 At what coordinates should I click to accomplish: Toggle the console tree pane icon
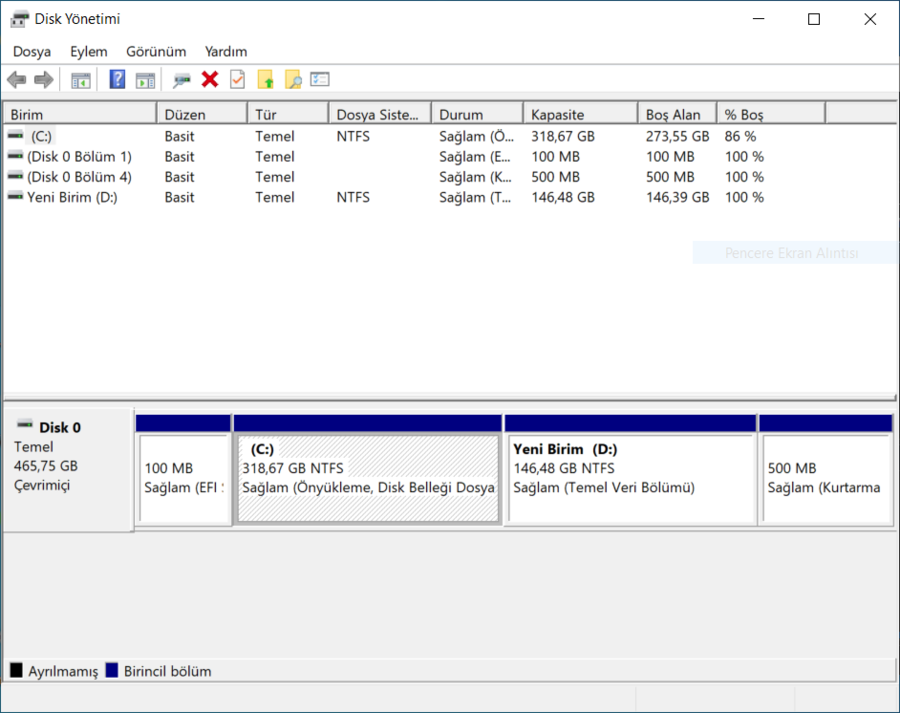(x=81, y=80)
